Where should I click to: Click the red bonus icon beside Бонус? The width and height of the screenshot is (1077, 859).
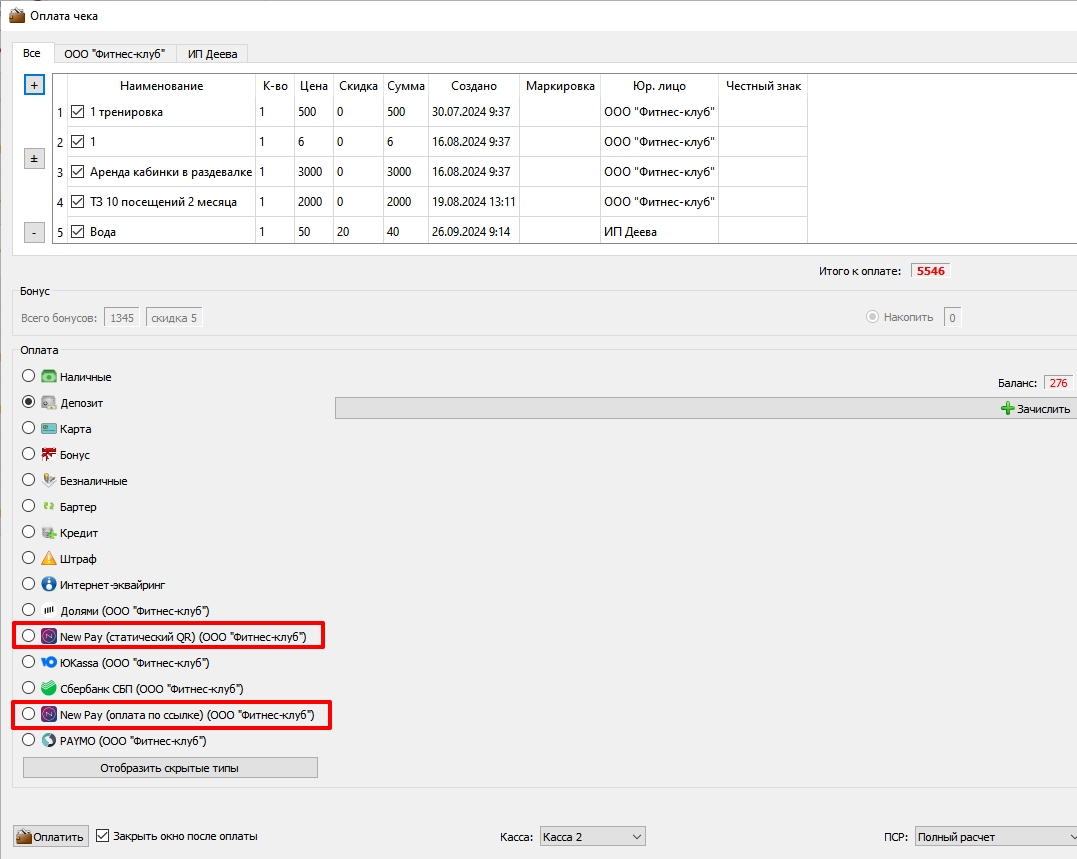(49, 454)
